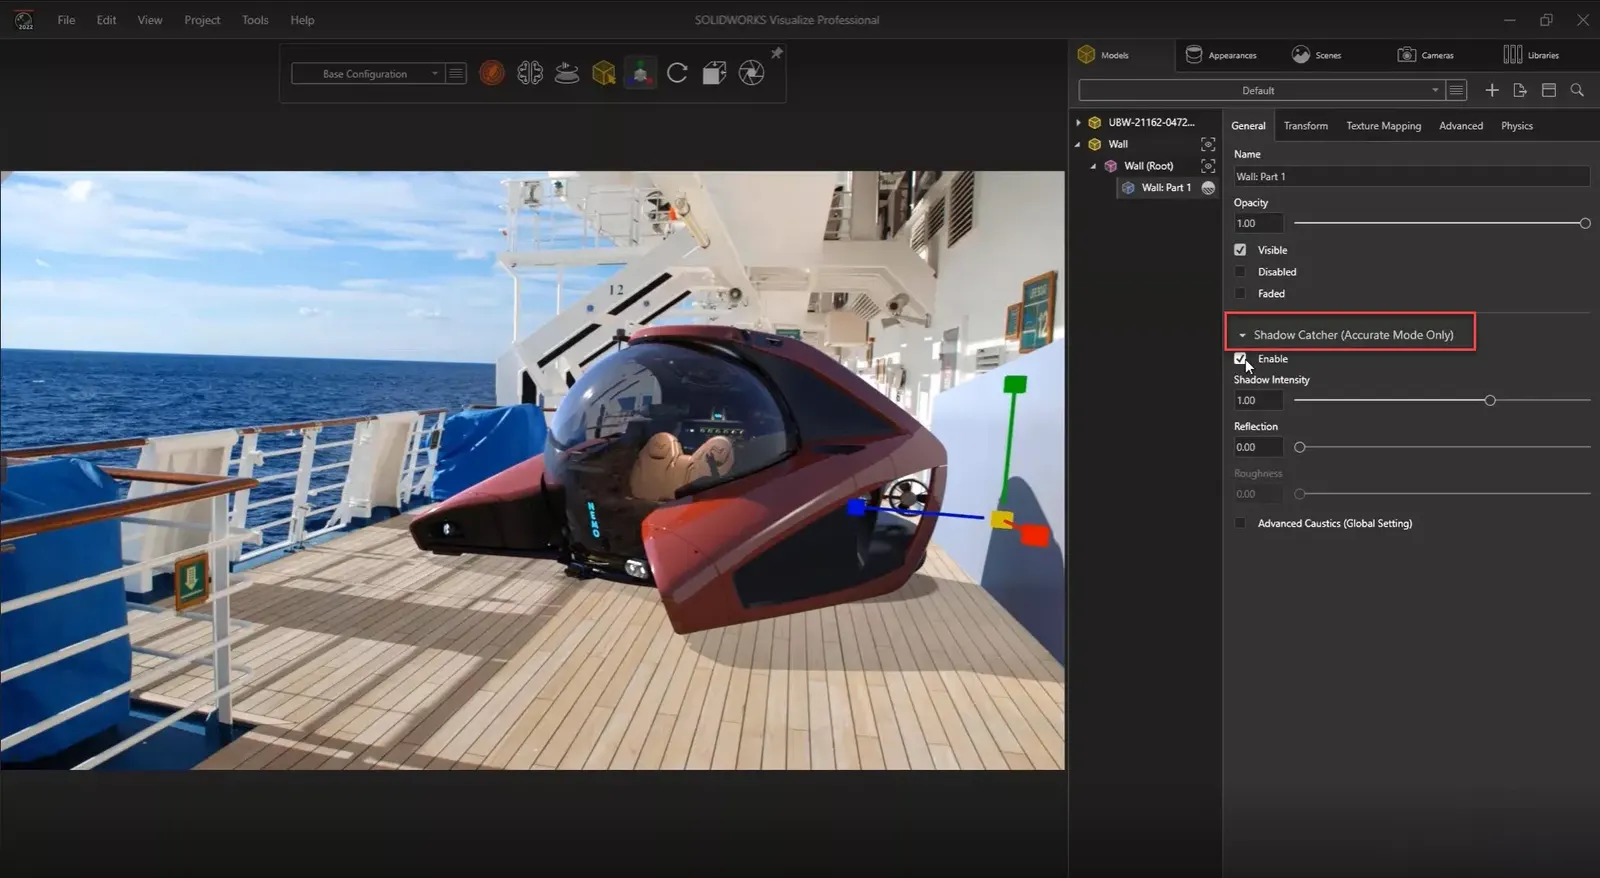Open the File menu

(x=66, y=20)
